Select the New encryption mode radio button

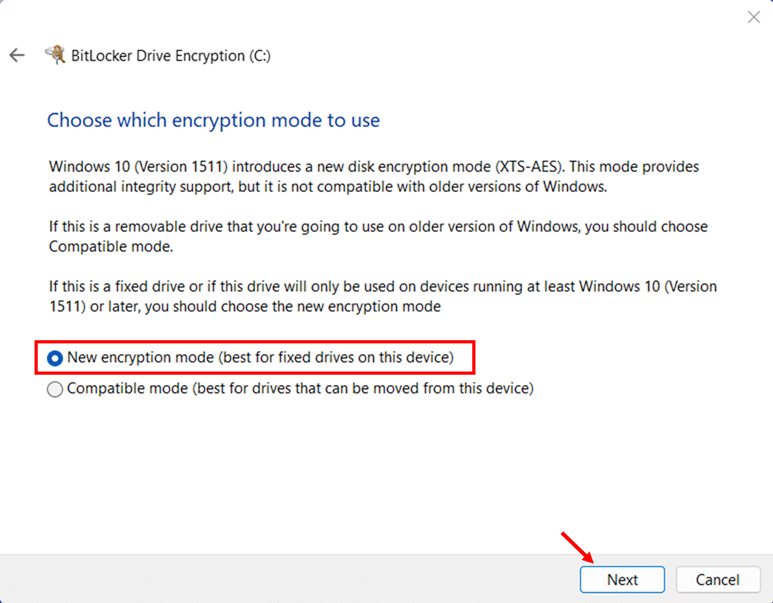coord(55,357)
